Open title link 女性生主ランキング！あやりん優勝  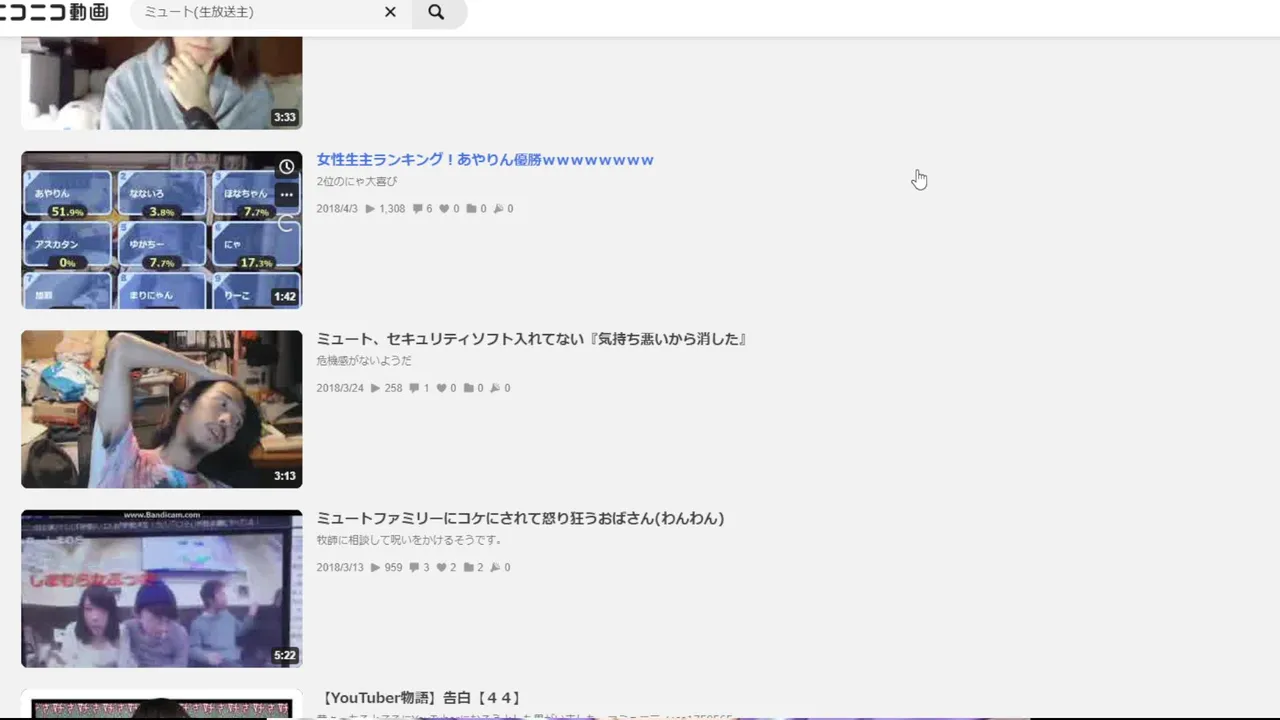pos(485,160)
